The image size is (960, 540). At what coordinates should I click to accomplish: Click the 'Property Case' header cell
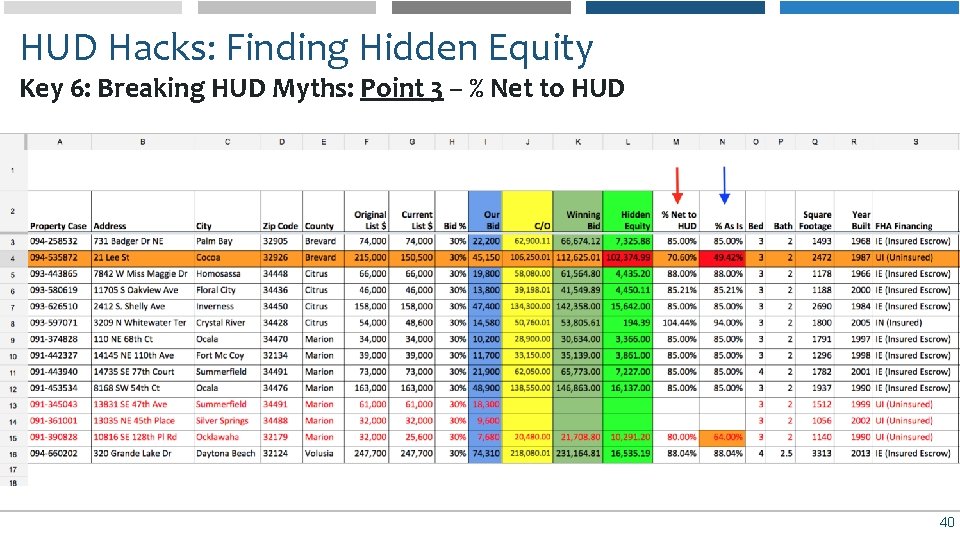(59, 212)
